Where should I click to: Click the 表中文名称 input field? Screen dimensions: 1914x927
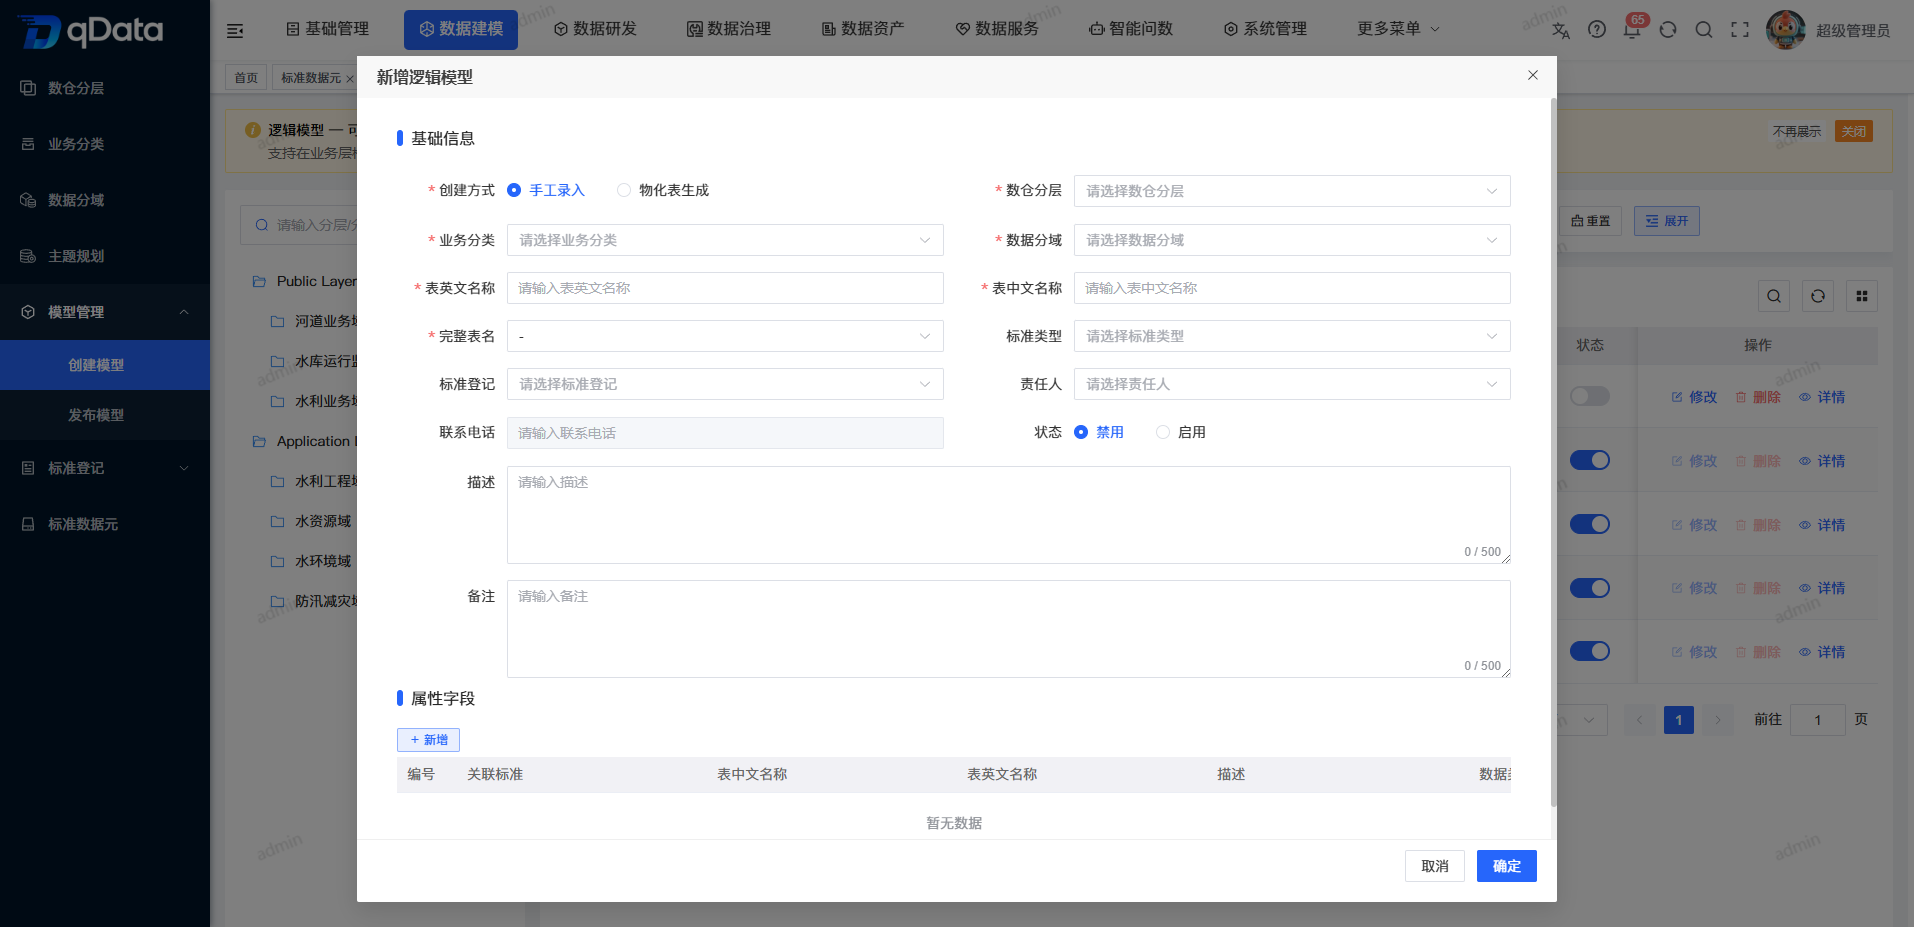tap(1292, 288)
